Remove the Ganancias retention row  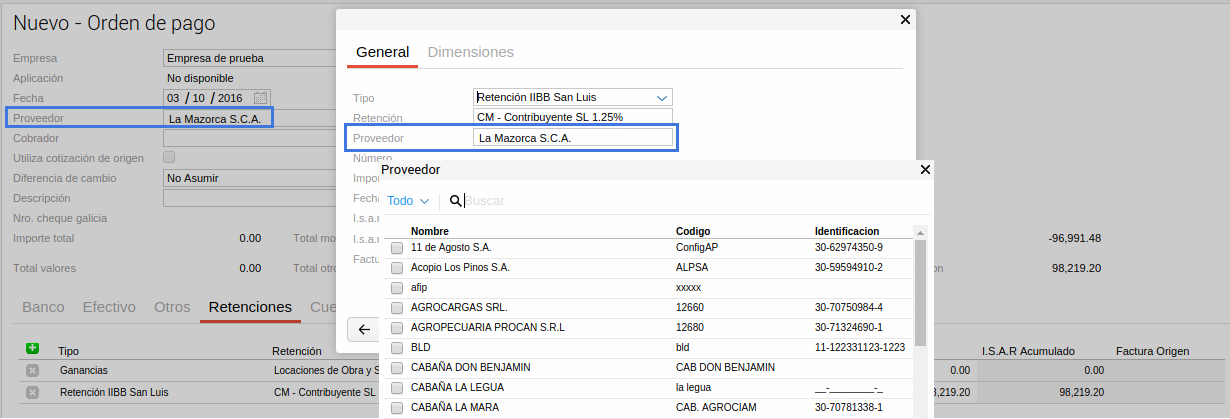[32, 370]
